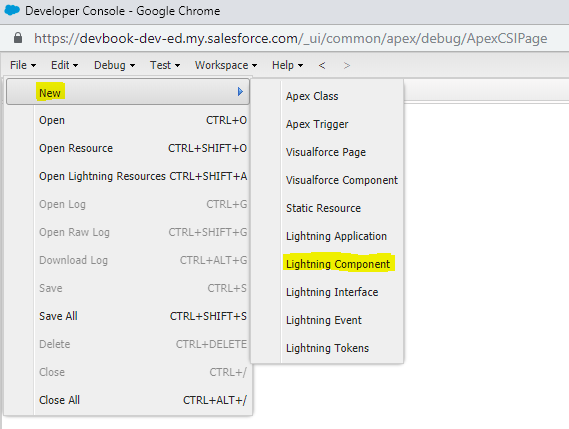This screenshot has height=429, width=569.
Task: Click the padlock icon in address bar
Action: tap(17, 37)
